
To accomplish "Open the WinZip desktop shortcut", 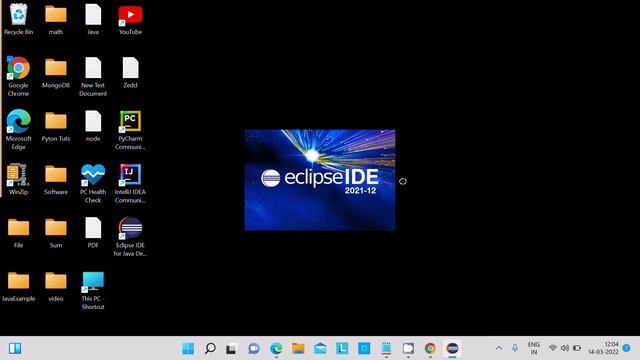I will (x=18, y=180).
